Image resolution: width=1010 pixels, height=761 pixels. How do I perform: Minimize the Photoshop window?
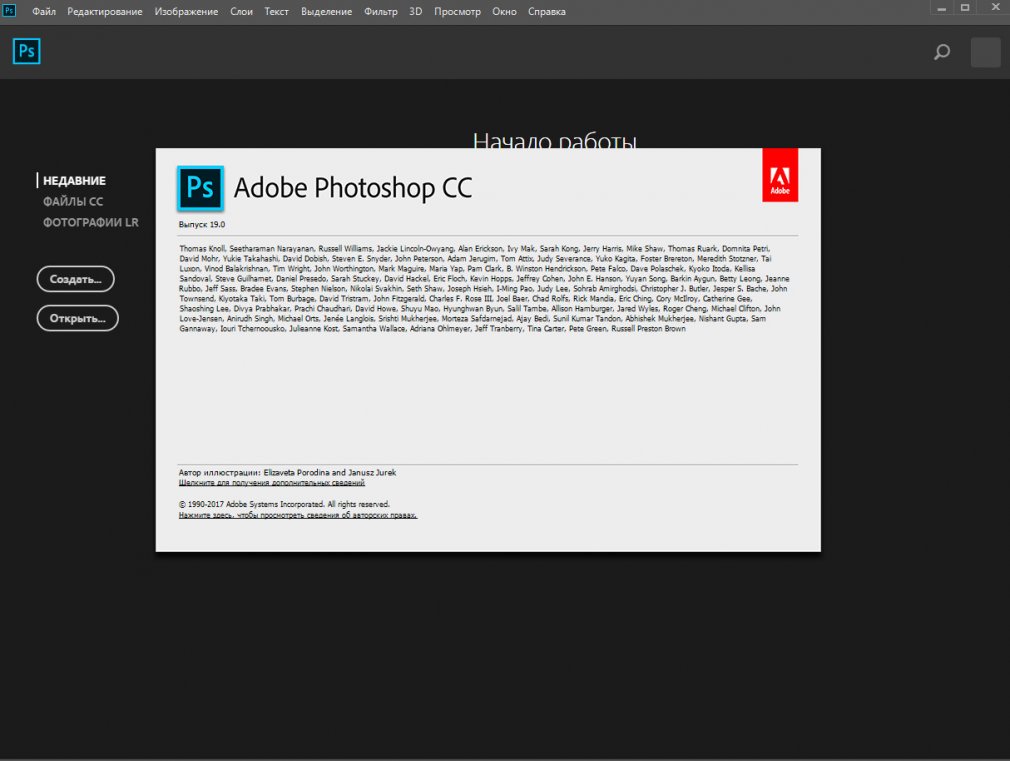[942, 8]
